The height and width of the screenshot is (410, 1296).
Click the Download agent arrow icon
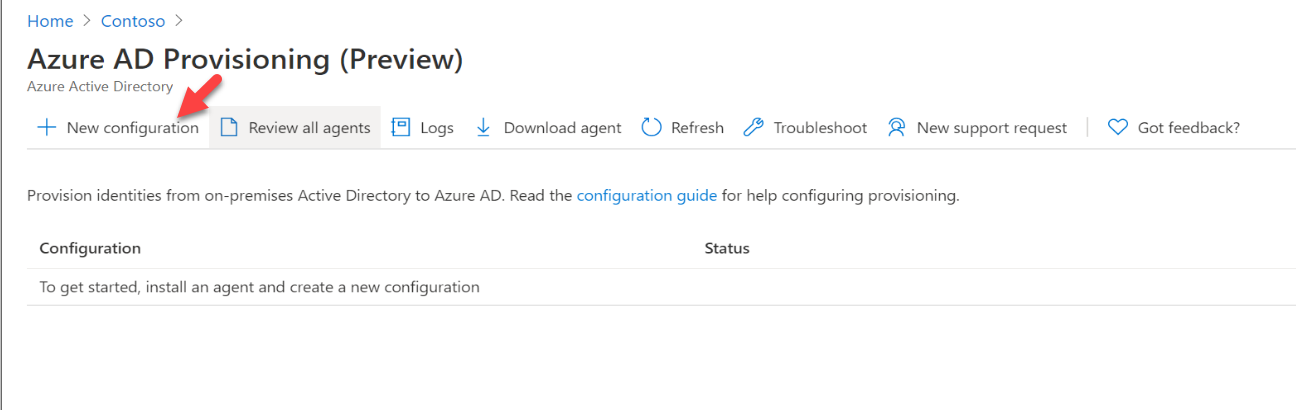[x=484, y=128]
